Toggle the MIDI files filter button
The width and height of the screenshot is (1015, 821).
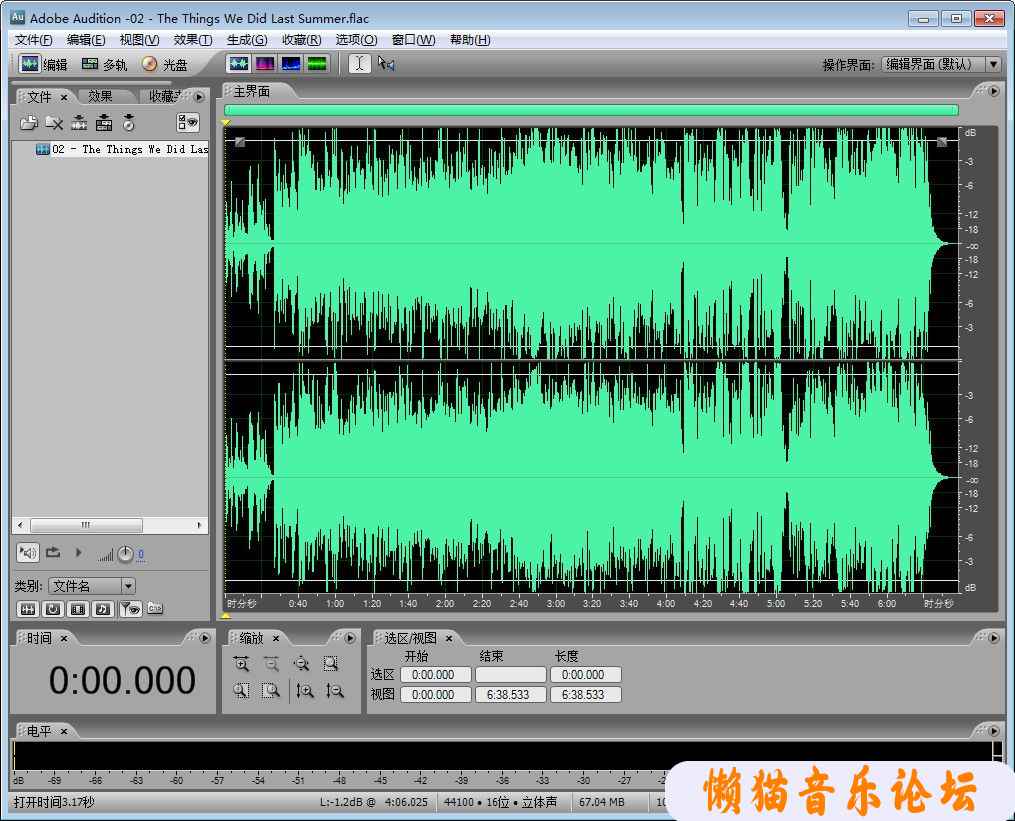[103, 609]
